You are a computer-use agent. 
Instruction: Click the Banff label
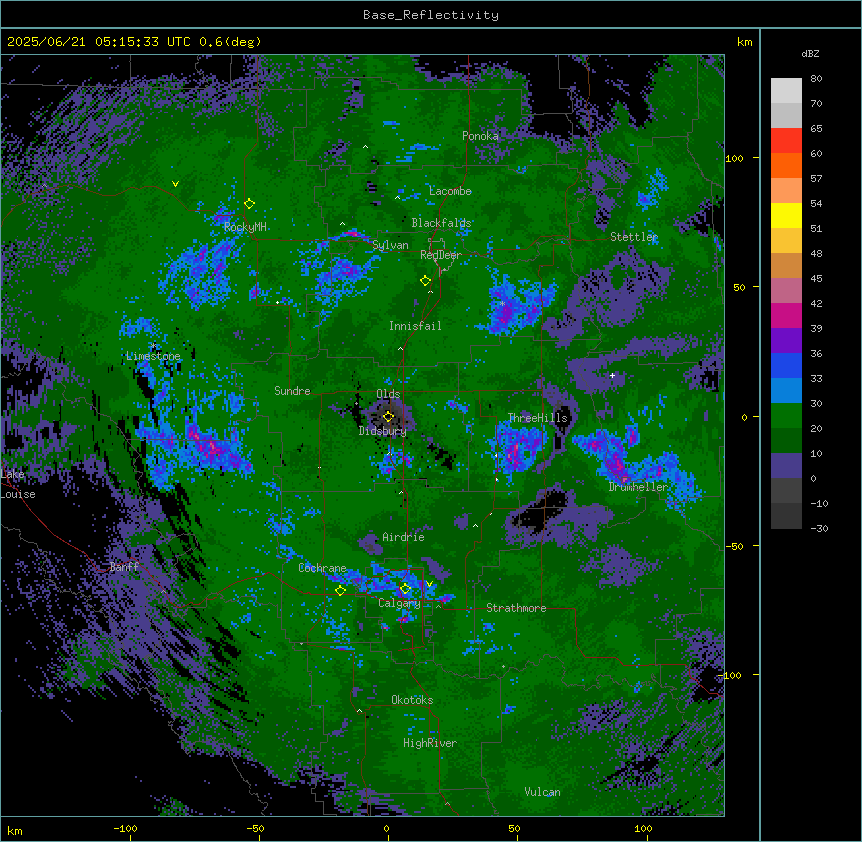(124, 567)
